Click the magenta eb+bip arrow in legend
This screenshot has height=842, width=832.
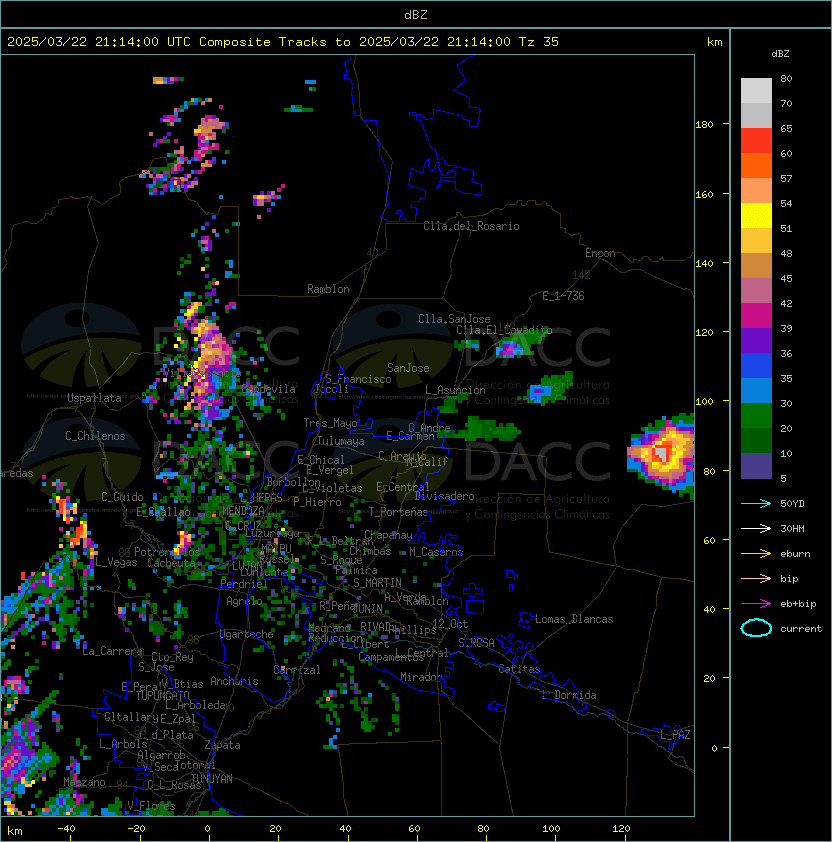pyautogui.click(x=756, y=604)
